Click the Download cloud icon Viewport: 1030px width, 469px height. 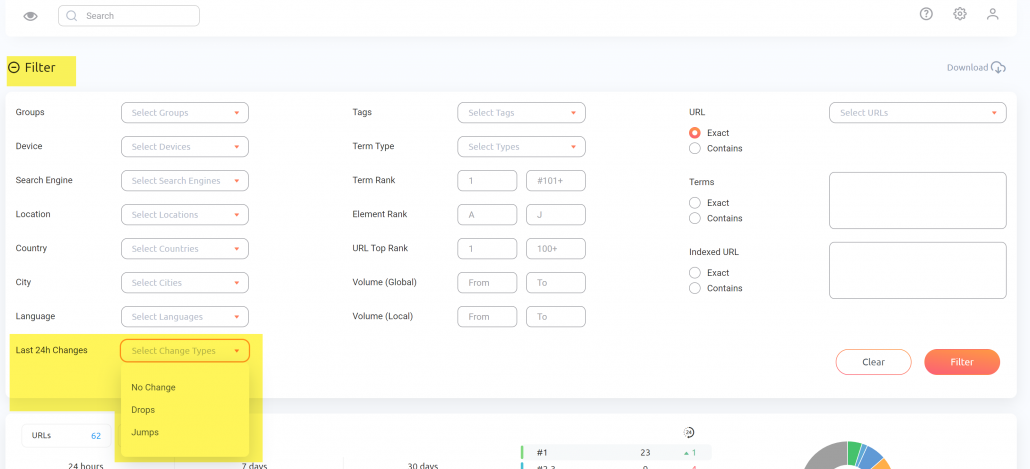[998, 68]
